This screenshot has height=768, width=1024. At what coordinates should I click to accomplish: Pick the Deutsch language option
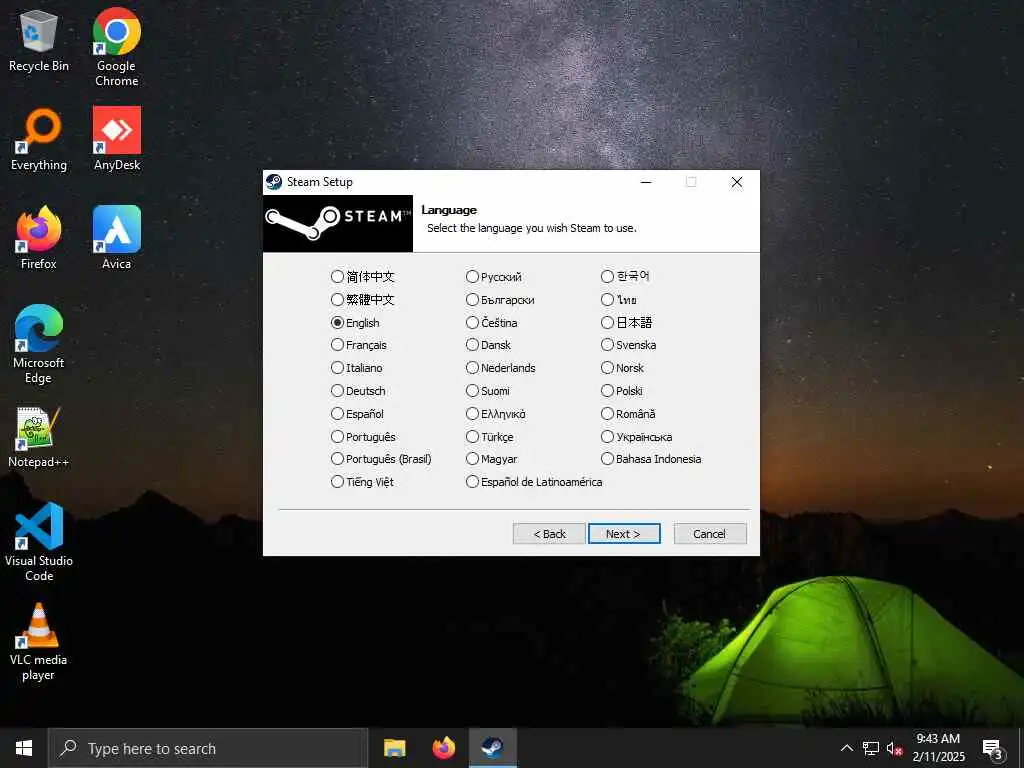pos(358,391)
